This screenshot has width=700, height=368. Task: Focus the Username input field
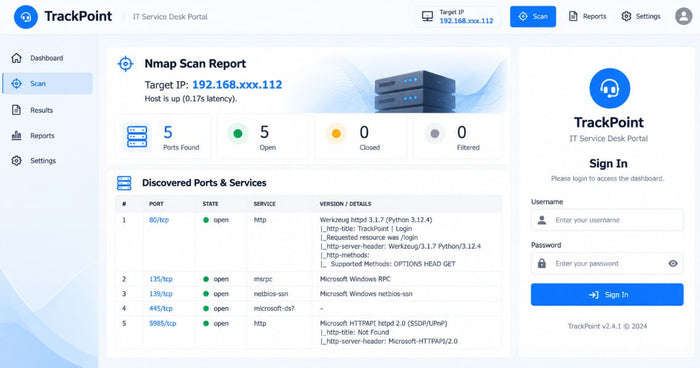(x=607, y=220)
